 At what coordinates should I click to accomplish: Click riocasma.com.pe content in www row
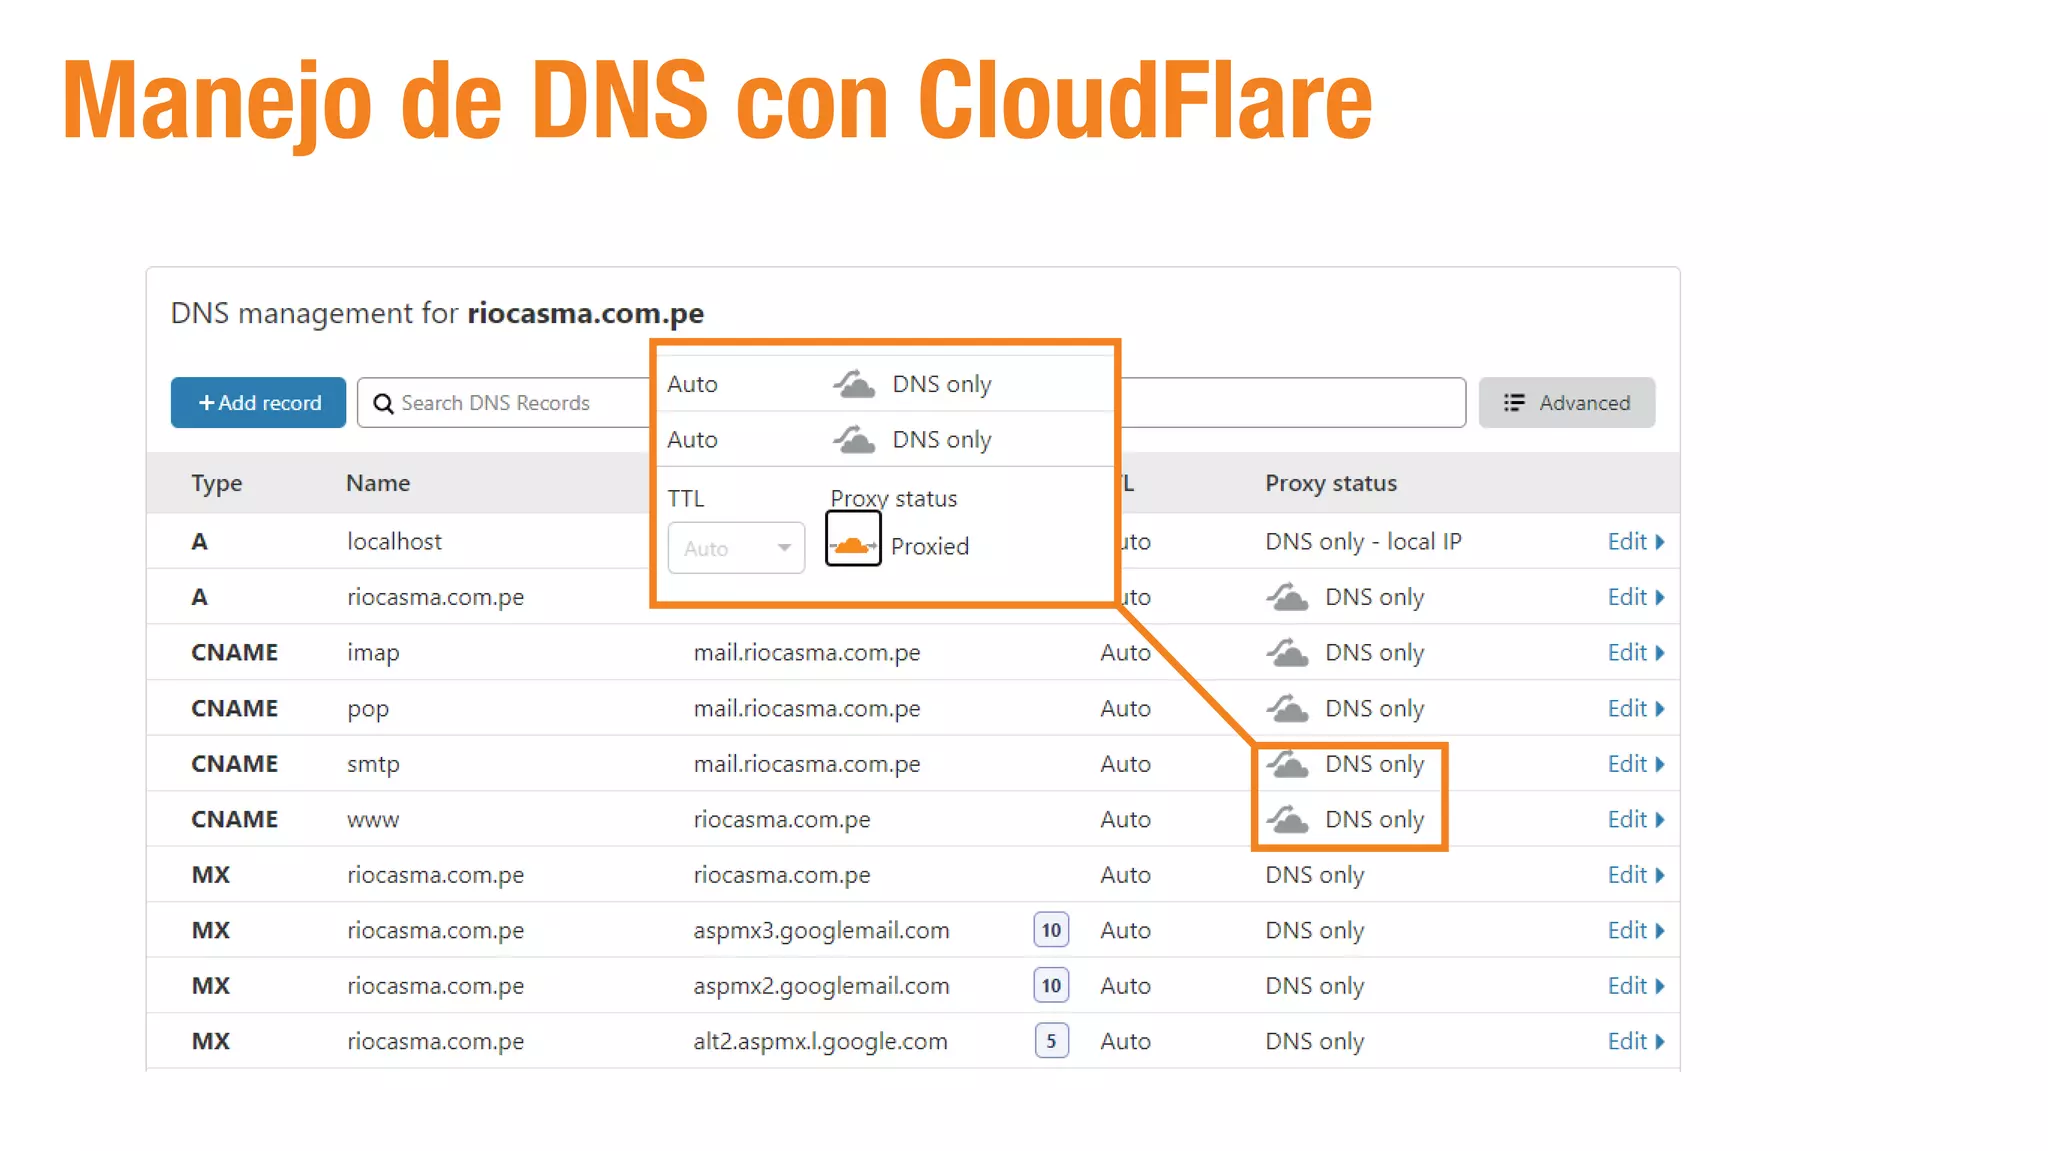coord(782,820)
